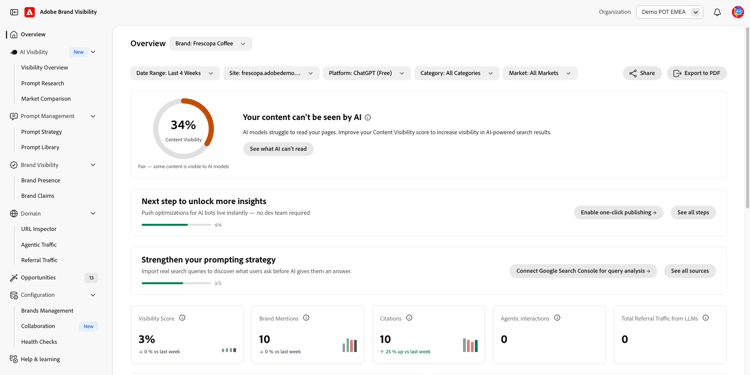The image size is (750, 375).
Task: Collapse the Prompt Management section chevron
Action: click(93, 116)
